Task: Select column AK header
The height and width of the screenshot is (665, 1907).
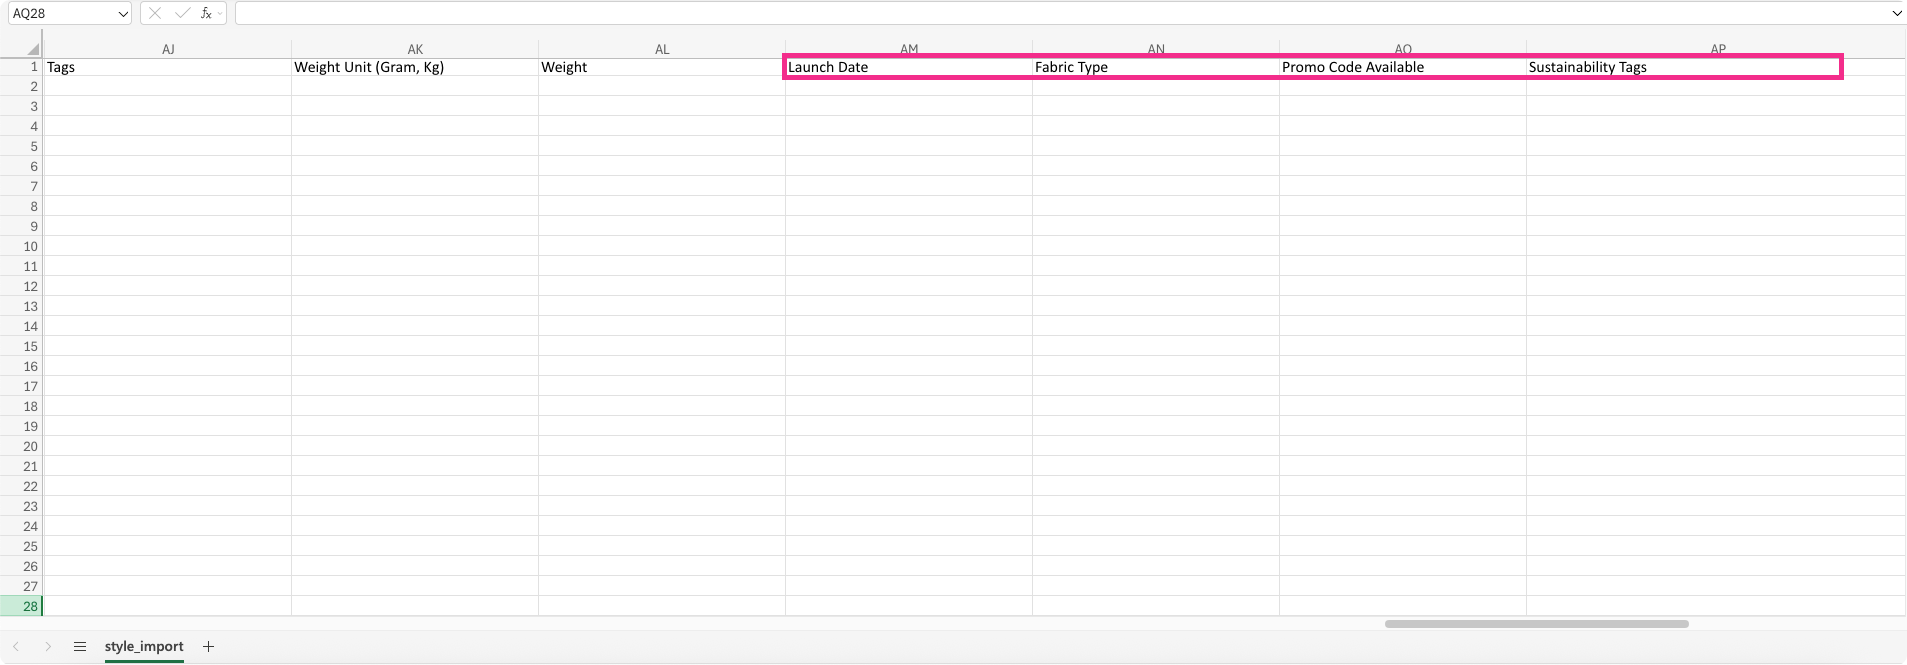Action: coord(415,49)
